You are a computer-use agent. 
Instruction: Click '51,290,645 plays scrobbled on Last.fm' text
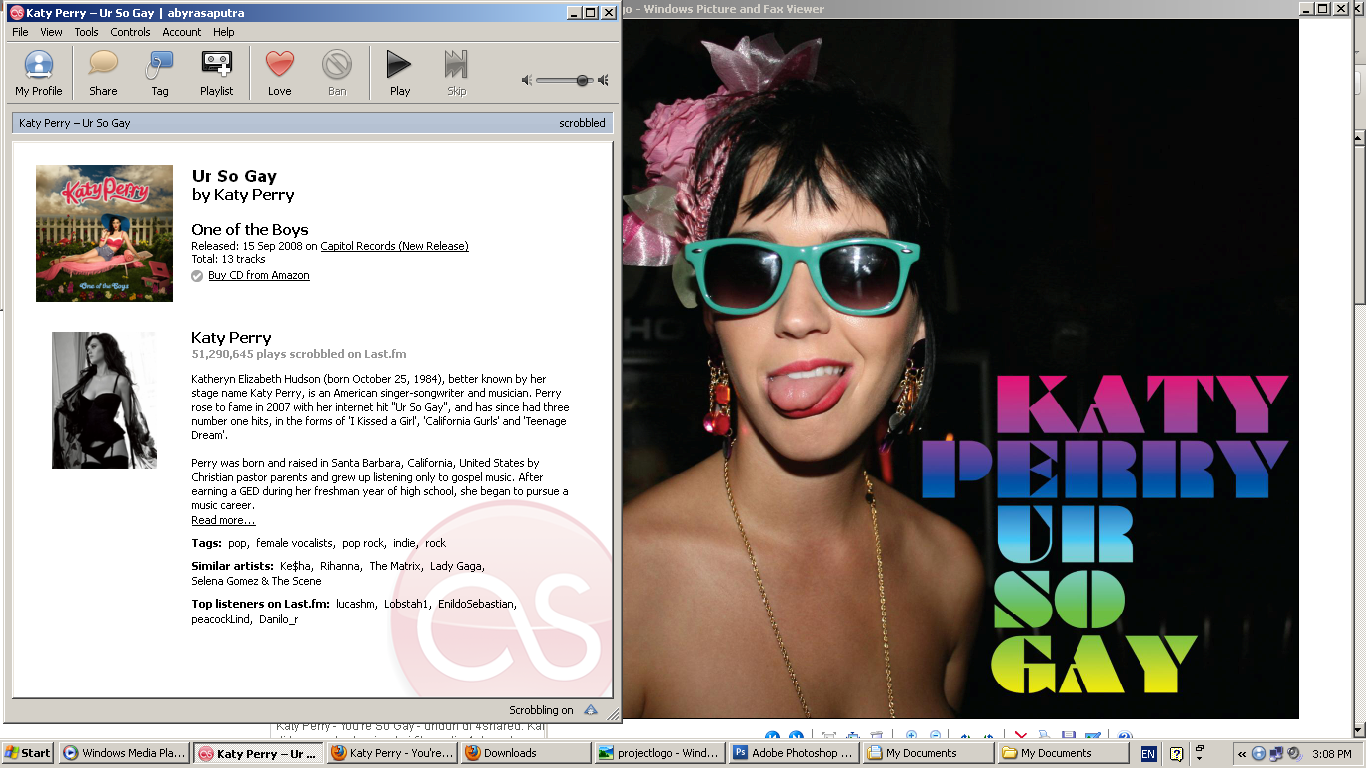pos(299,354)
